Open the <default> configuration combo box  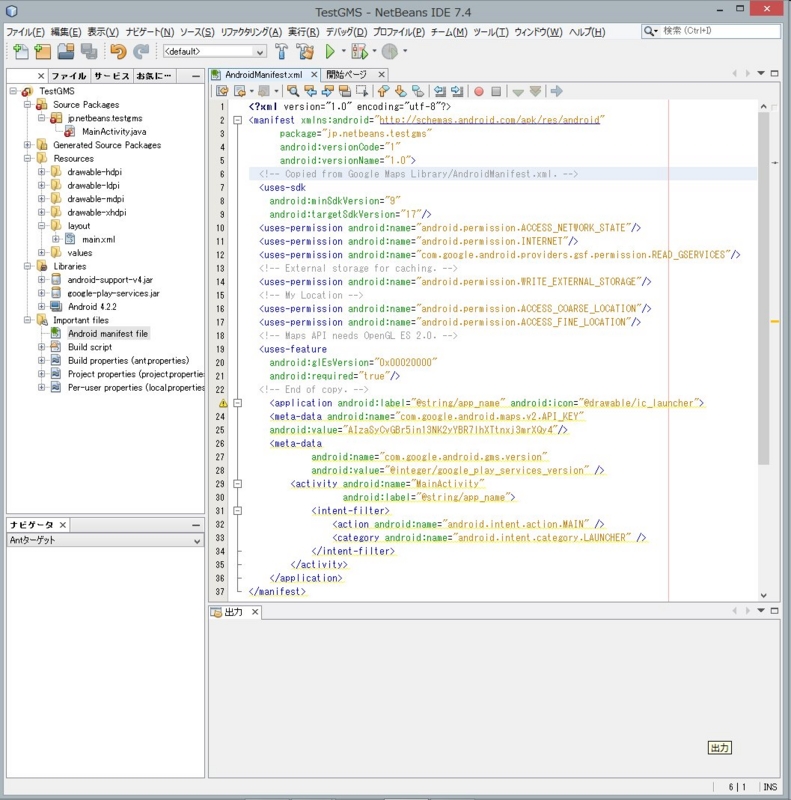214,52
